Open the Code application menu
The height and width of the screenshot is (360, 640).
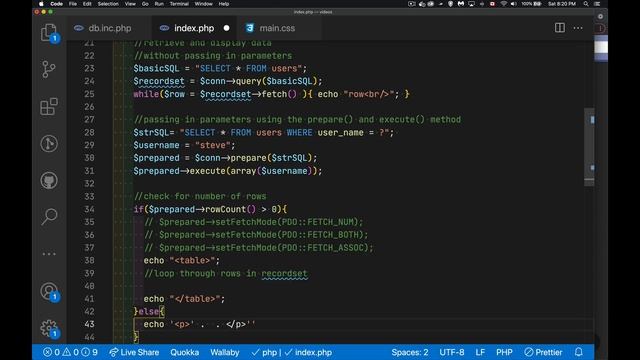[56, 4]
